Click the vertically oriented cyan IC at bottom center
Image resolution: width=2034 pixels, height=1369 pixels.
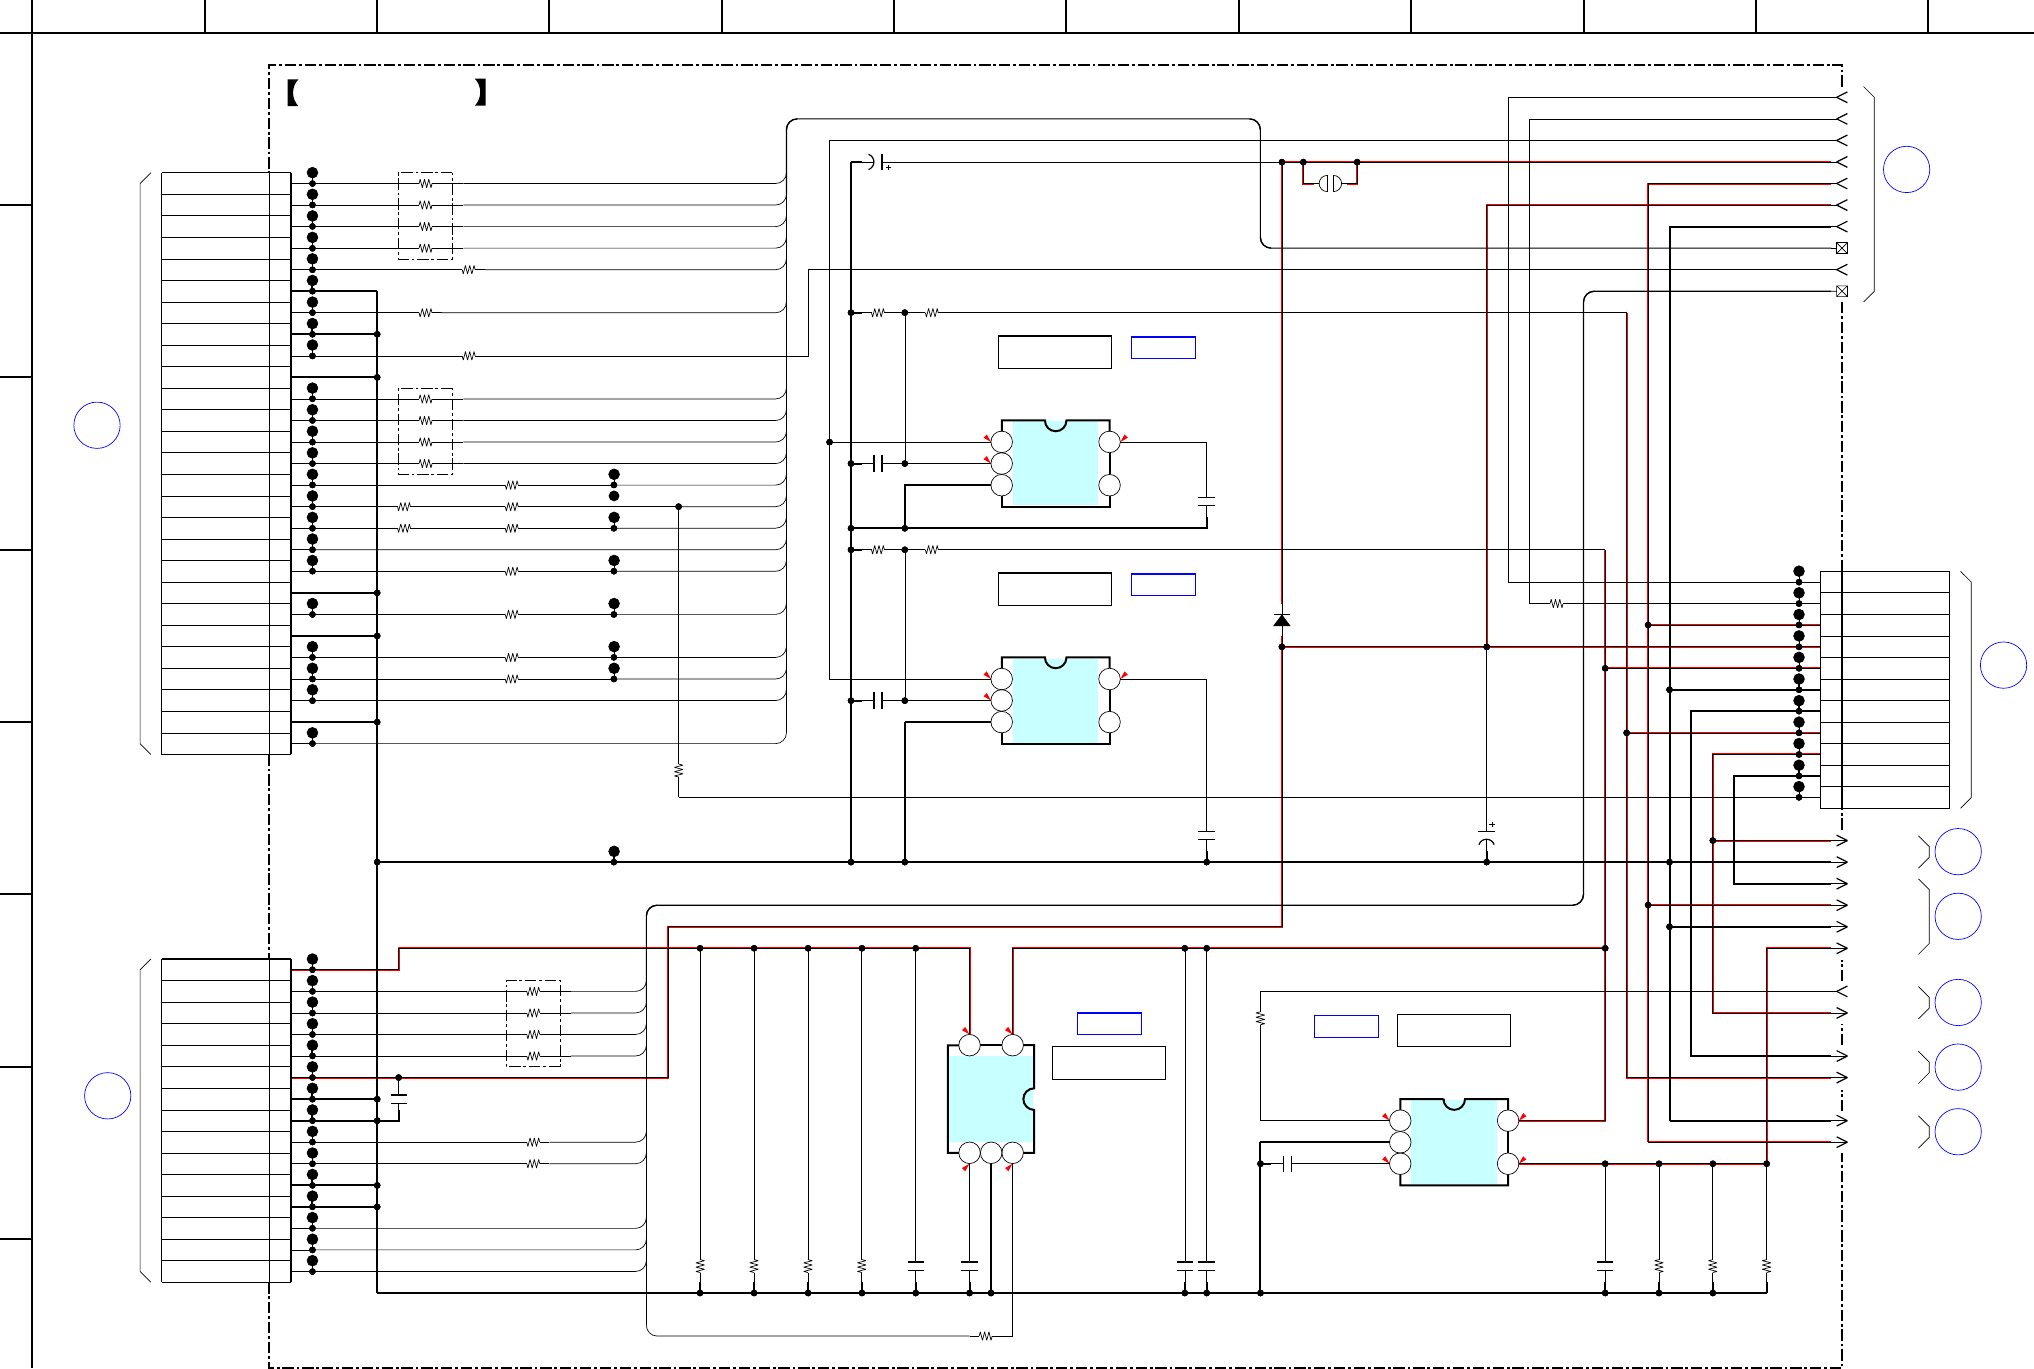click(989, 1099)
